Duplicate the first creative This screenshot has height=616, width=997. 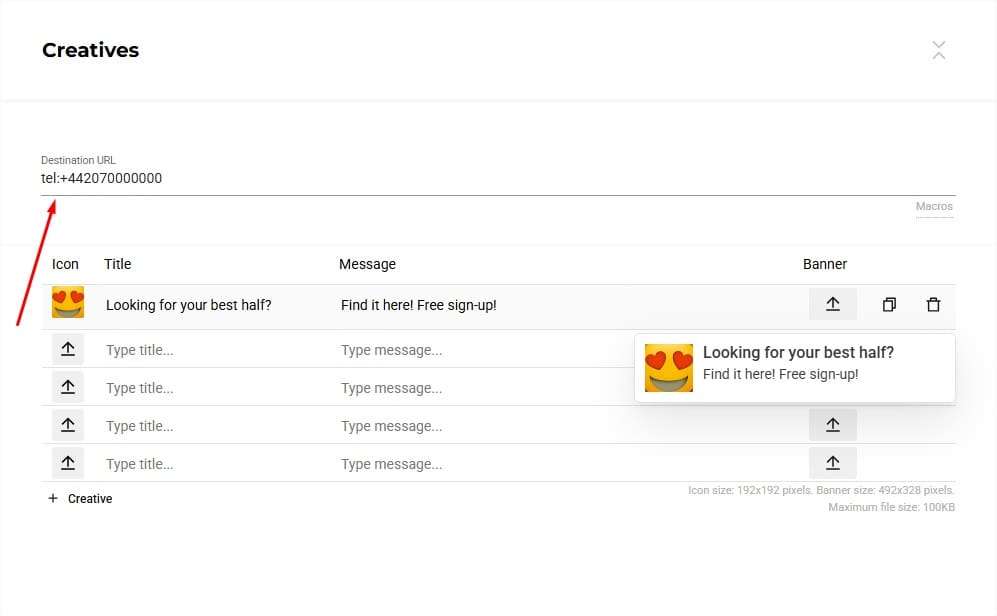click(889, 305)
